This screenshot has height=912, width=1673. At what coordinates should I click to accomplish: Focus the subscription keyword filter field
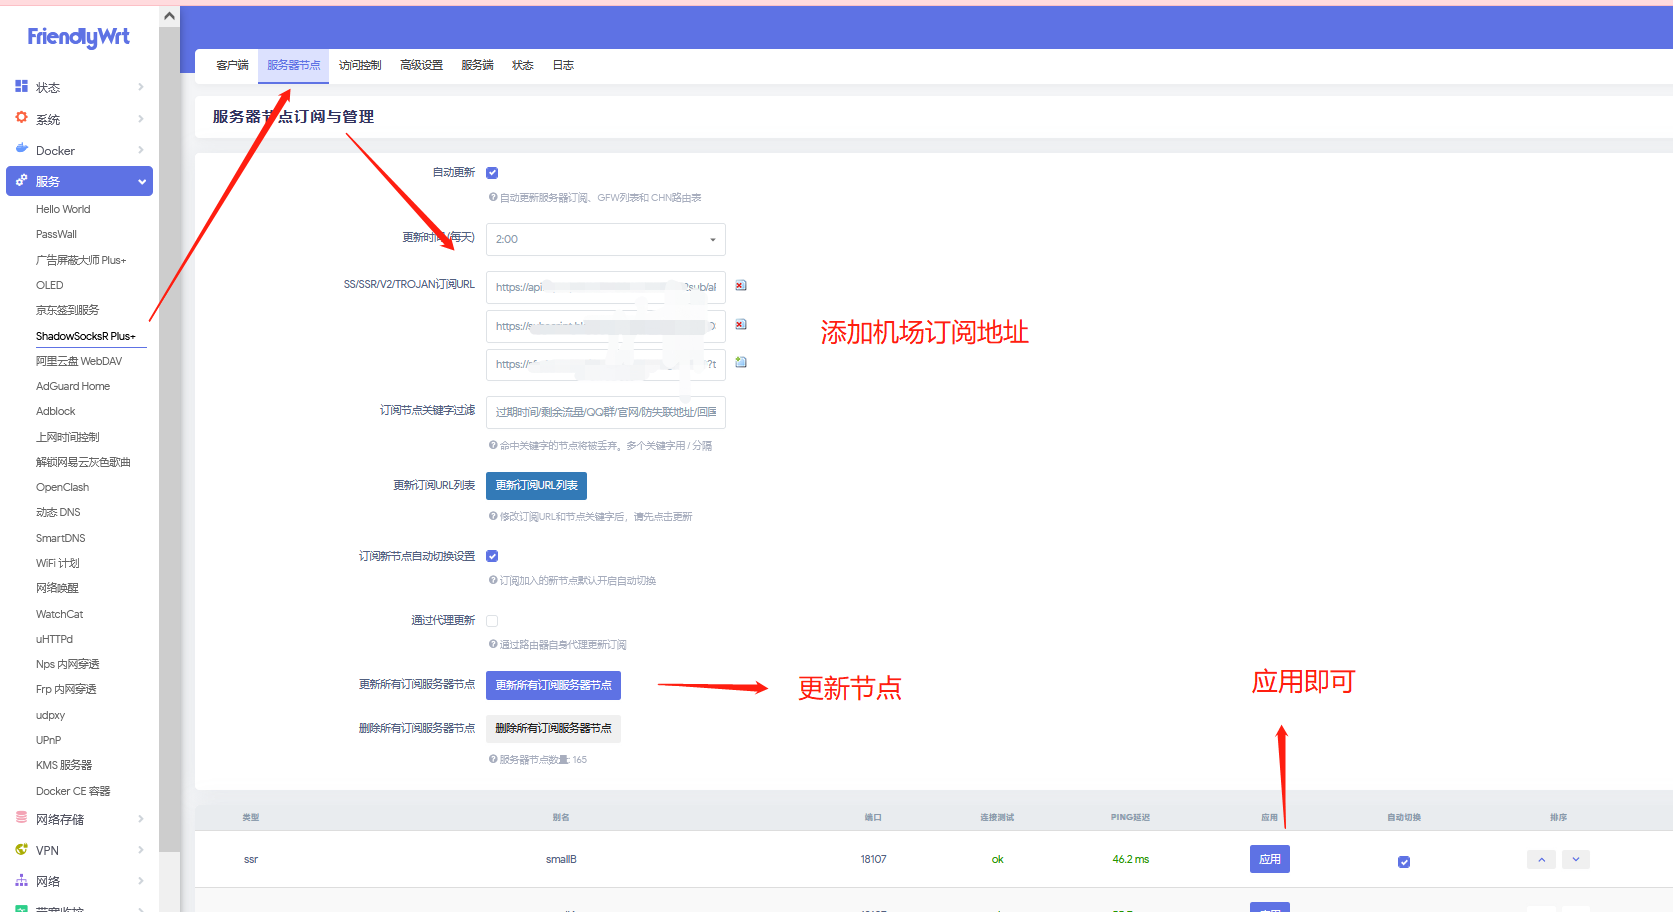[x=605, y=413]
